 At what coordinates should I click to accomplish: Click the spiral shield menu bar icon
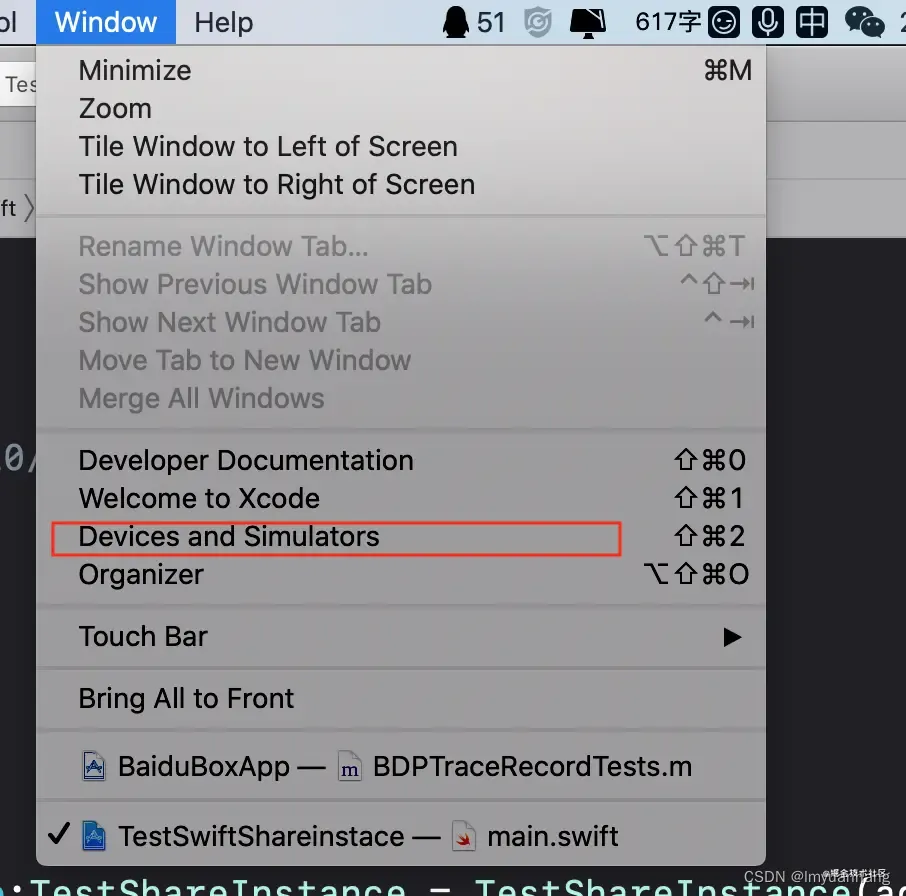point(538,23)
